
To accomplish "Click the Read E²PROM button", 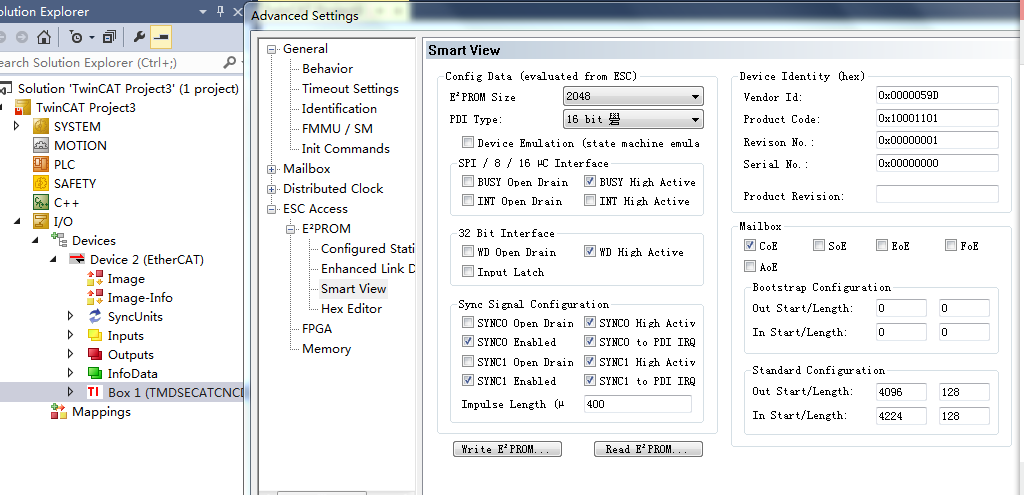I will click(647, 449).
